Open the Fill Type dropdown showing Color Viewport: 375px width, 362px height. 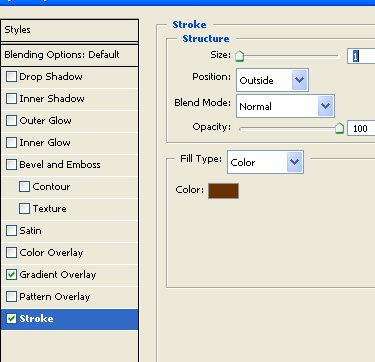(x=265, y=162)
